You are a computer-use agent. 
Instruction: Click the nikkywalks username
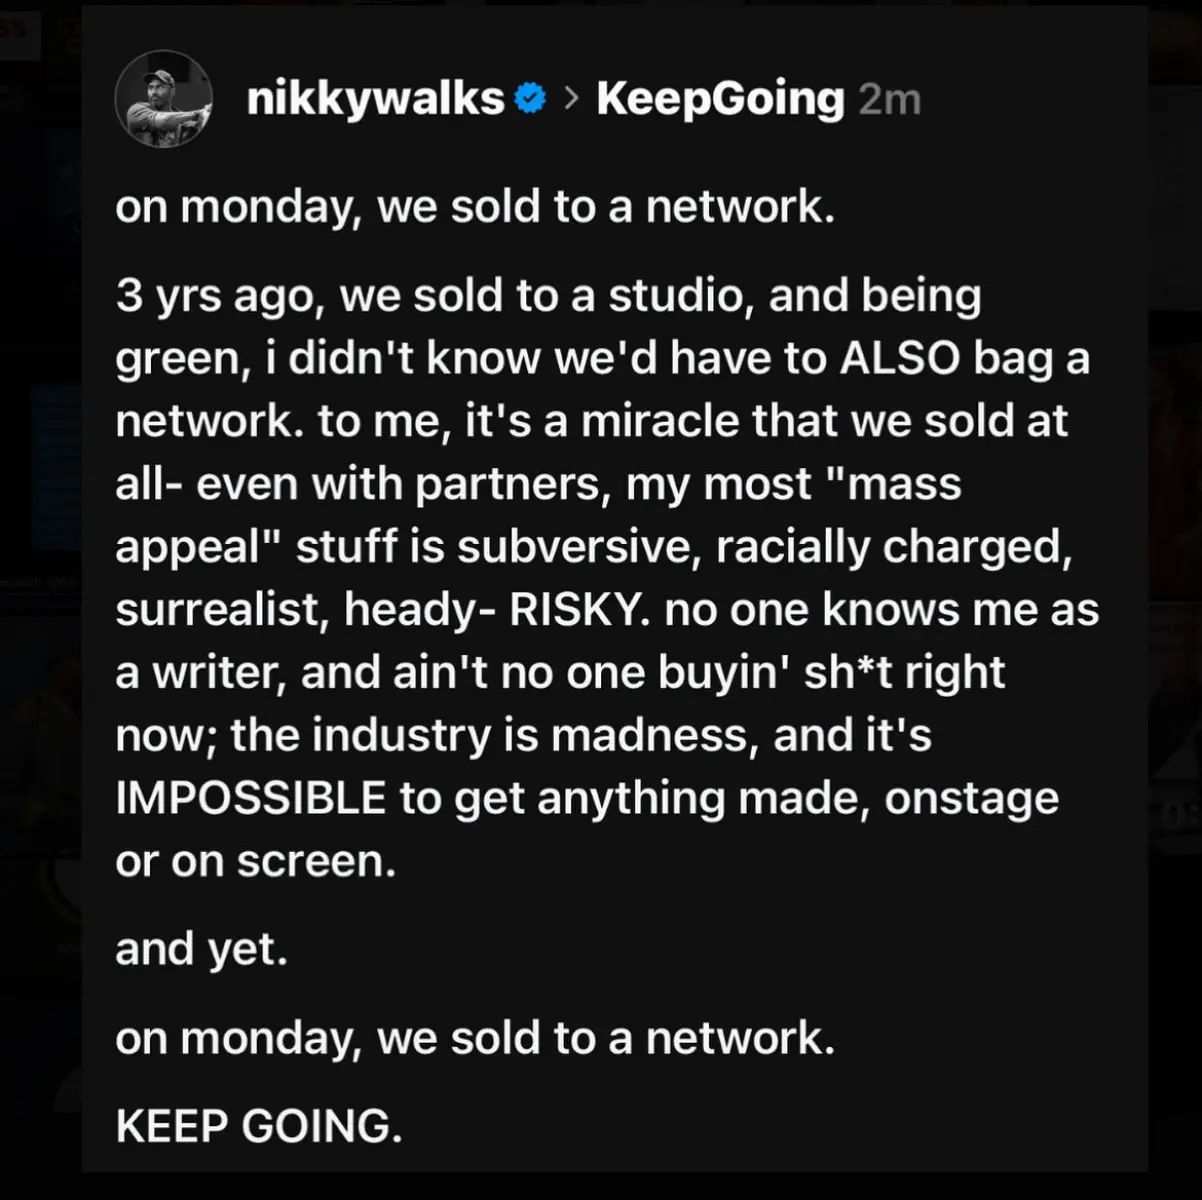tap(375, 99)
